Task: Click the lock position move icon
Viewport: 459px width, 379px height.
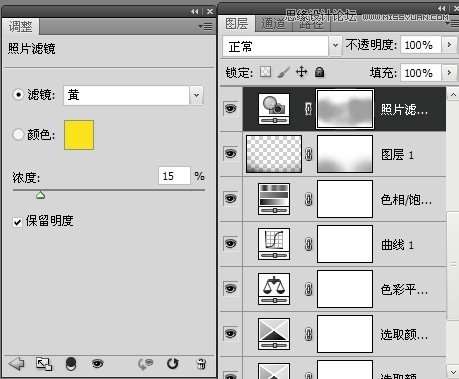Action: 302,72
